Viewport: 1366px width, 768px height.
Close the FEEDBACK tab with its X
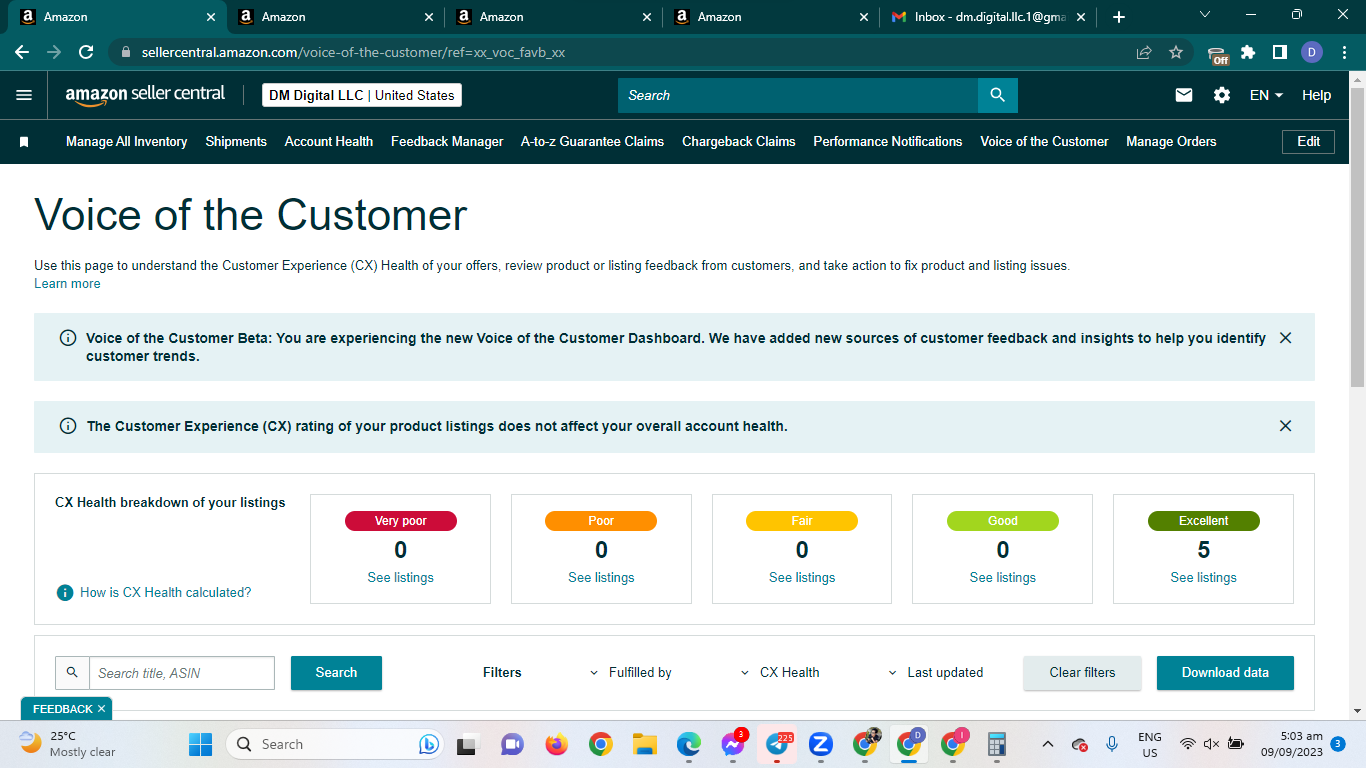101,709
